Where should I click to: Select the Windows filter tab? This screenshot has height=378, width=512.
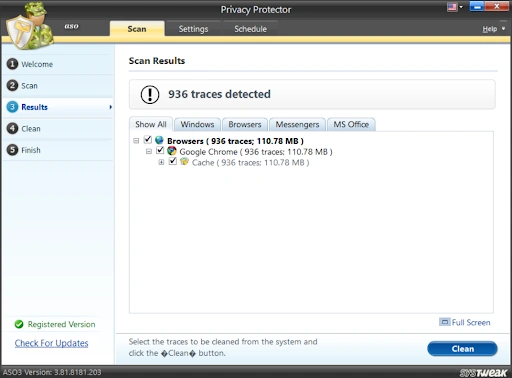(x=197, y=124)
